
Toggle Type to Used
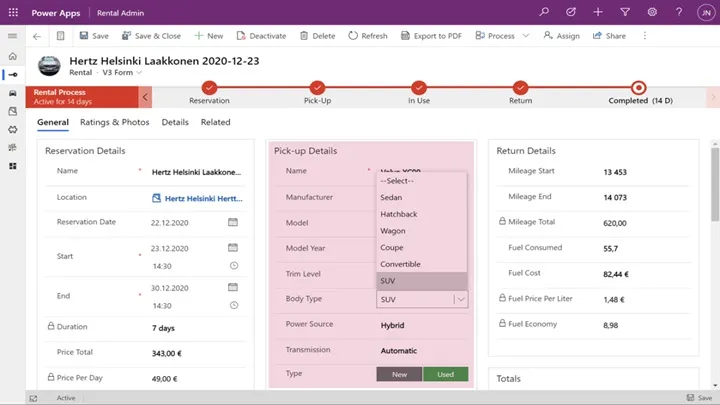point(445,374)
